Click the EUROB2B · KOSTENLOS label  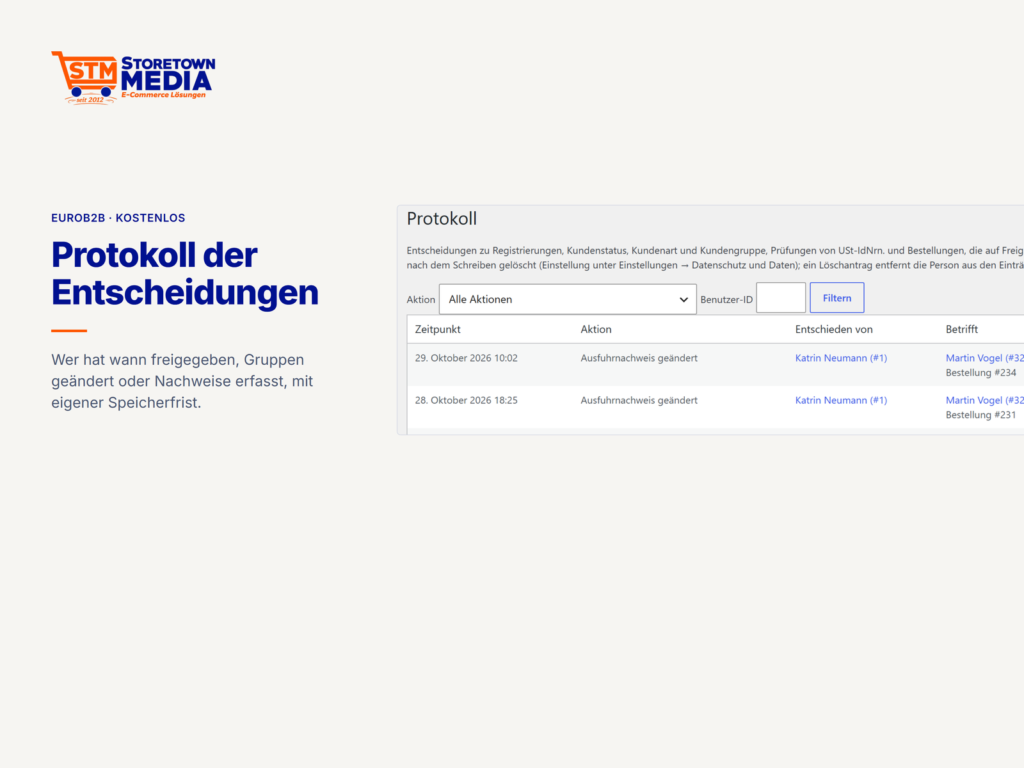tap(118, 218)
